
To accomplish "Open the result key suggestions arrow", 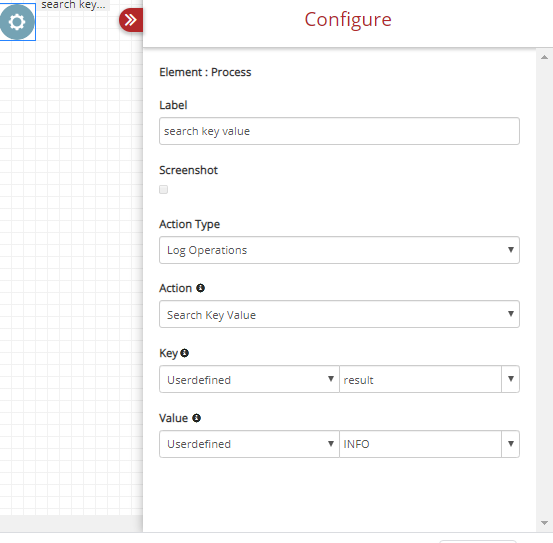I will click(510, 379).
